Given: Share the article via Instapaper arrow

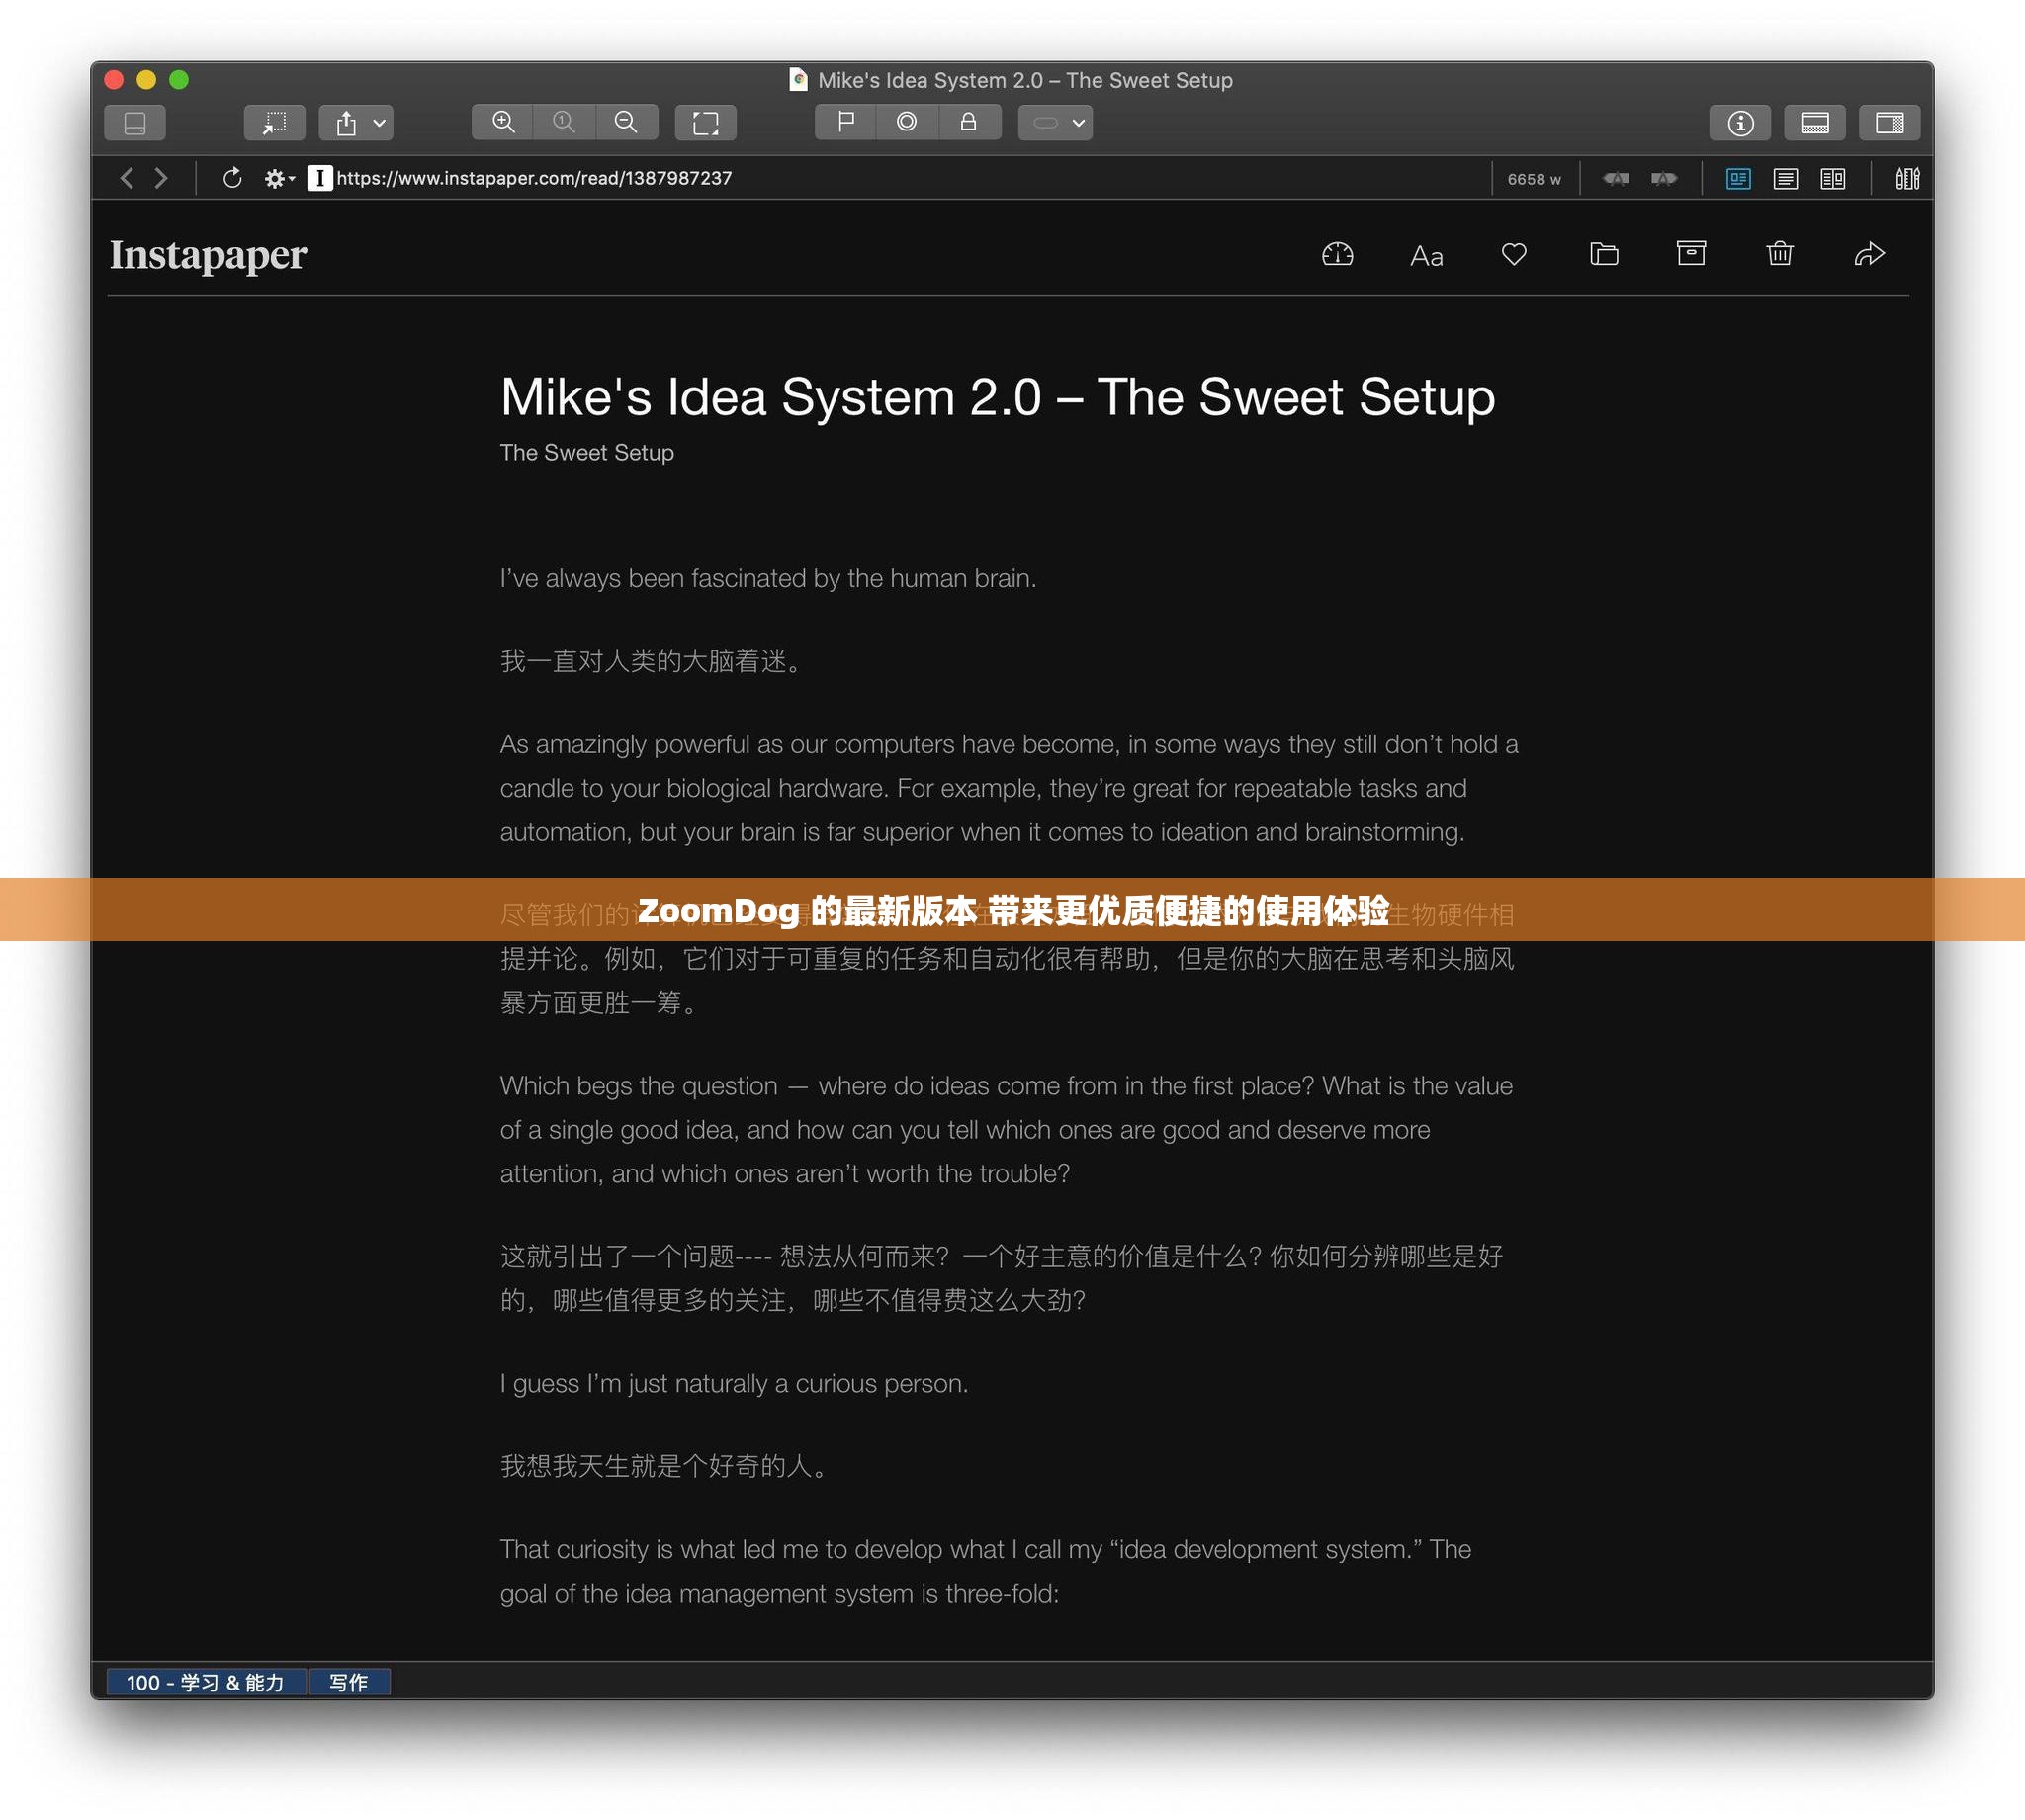Looking at the screenshot, I should [x=1869, y=255].
